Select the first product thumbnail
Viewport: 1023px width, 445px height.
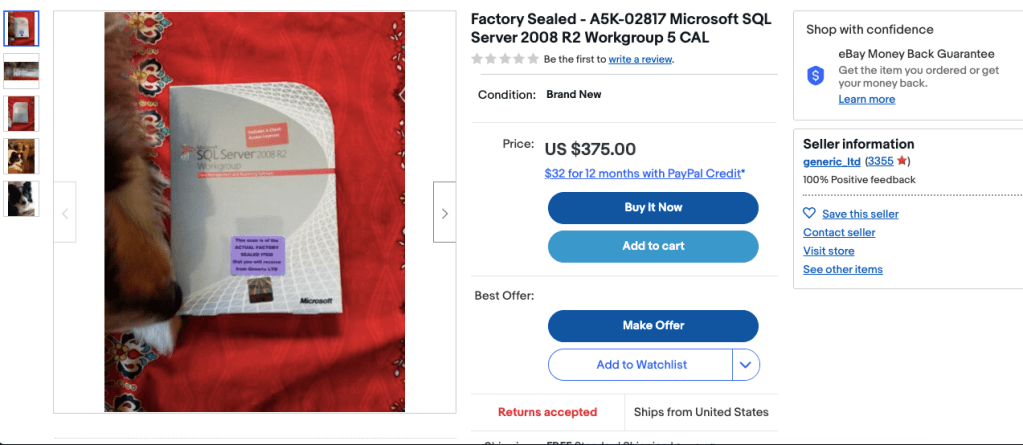click(22, 29)
